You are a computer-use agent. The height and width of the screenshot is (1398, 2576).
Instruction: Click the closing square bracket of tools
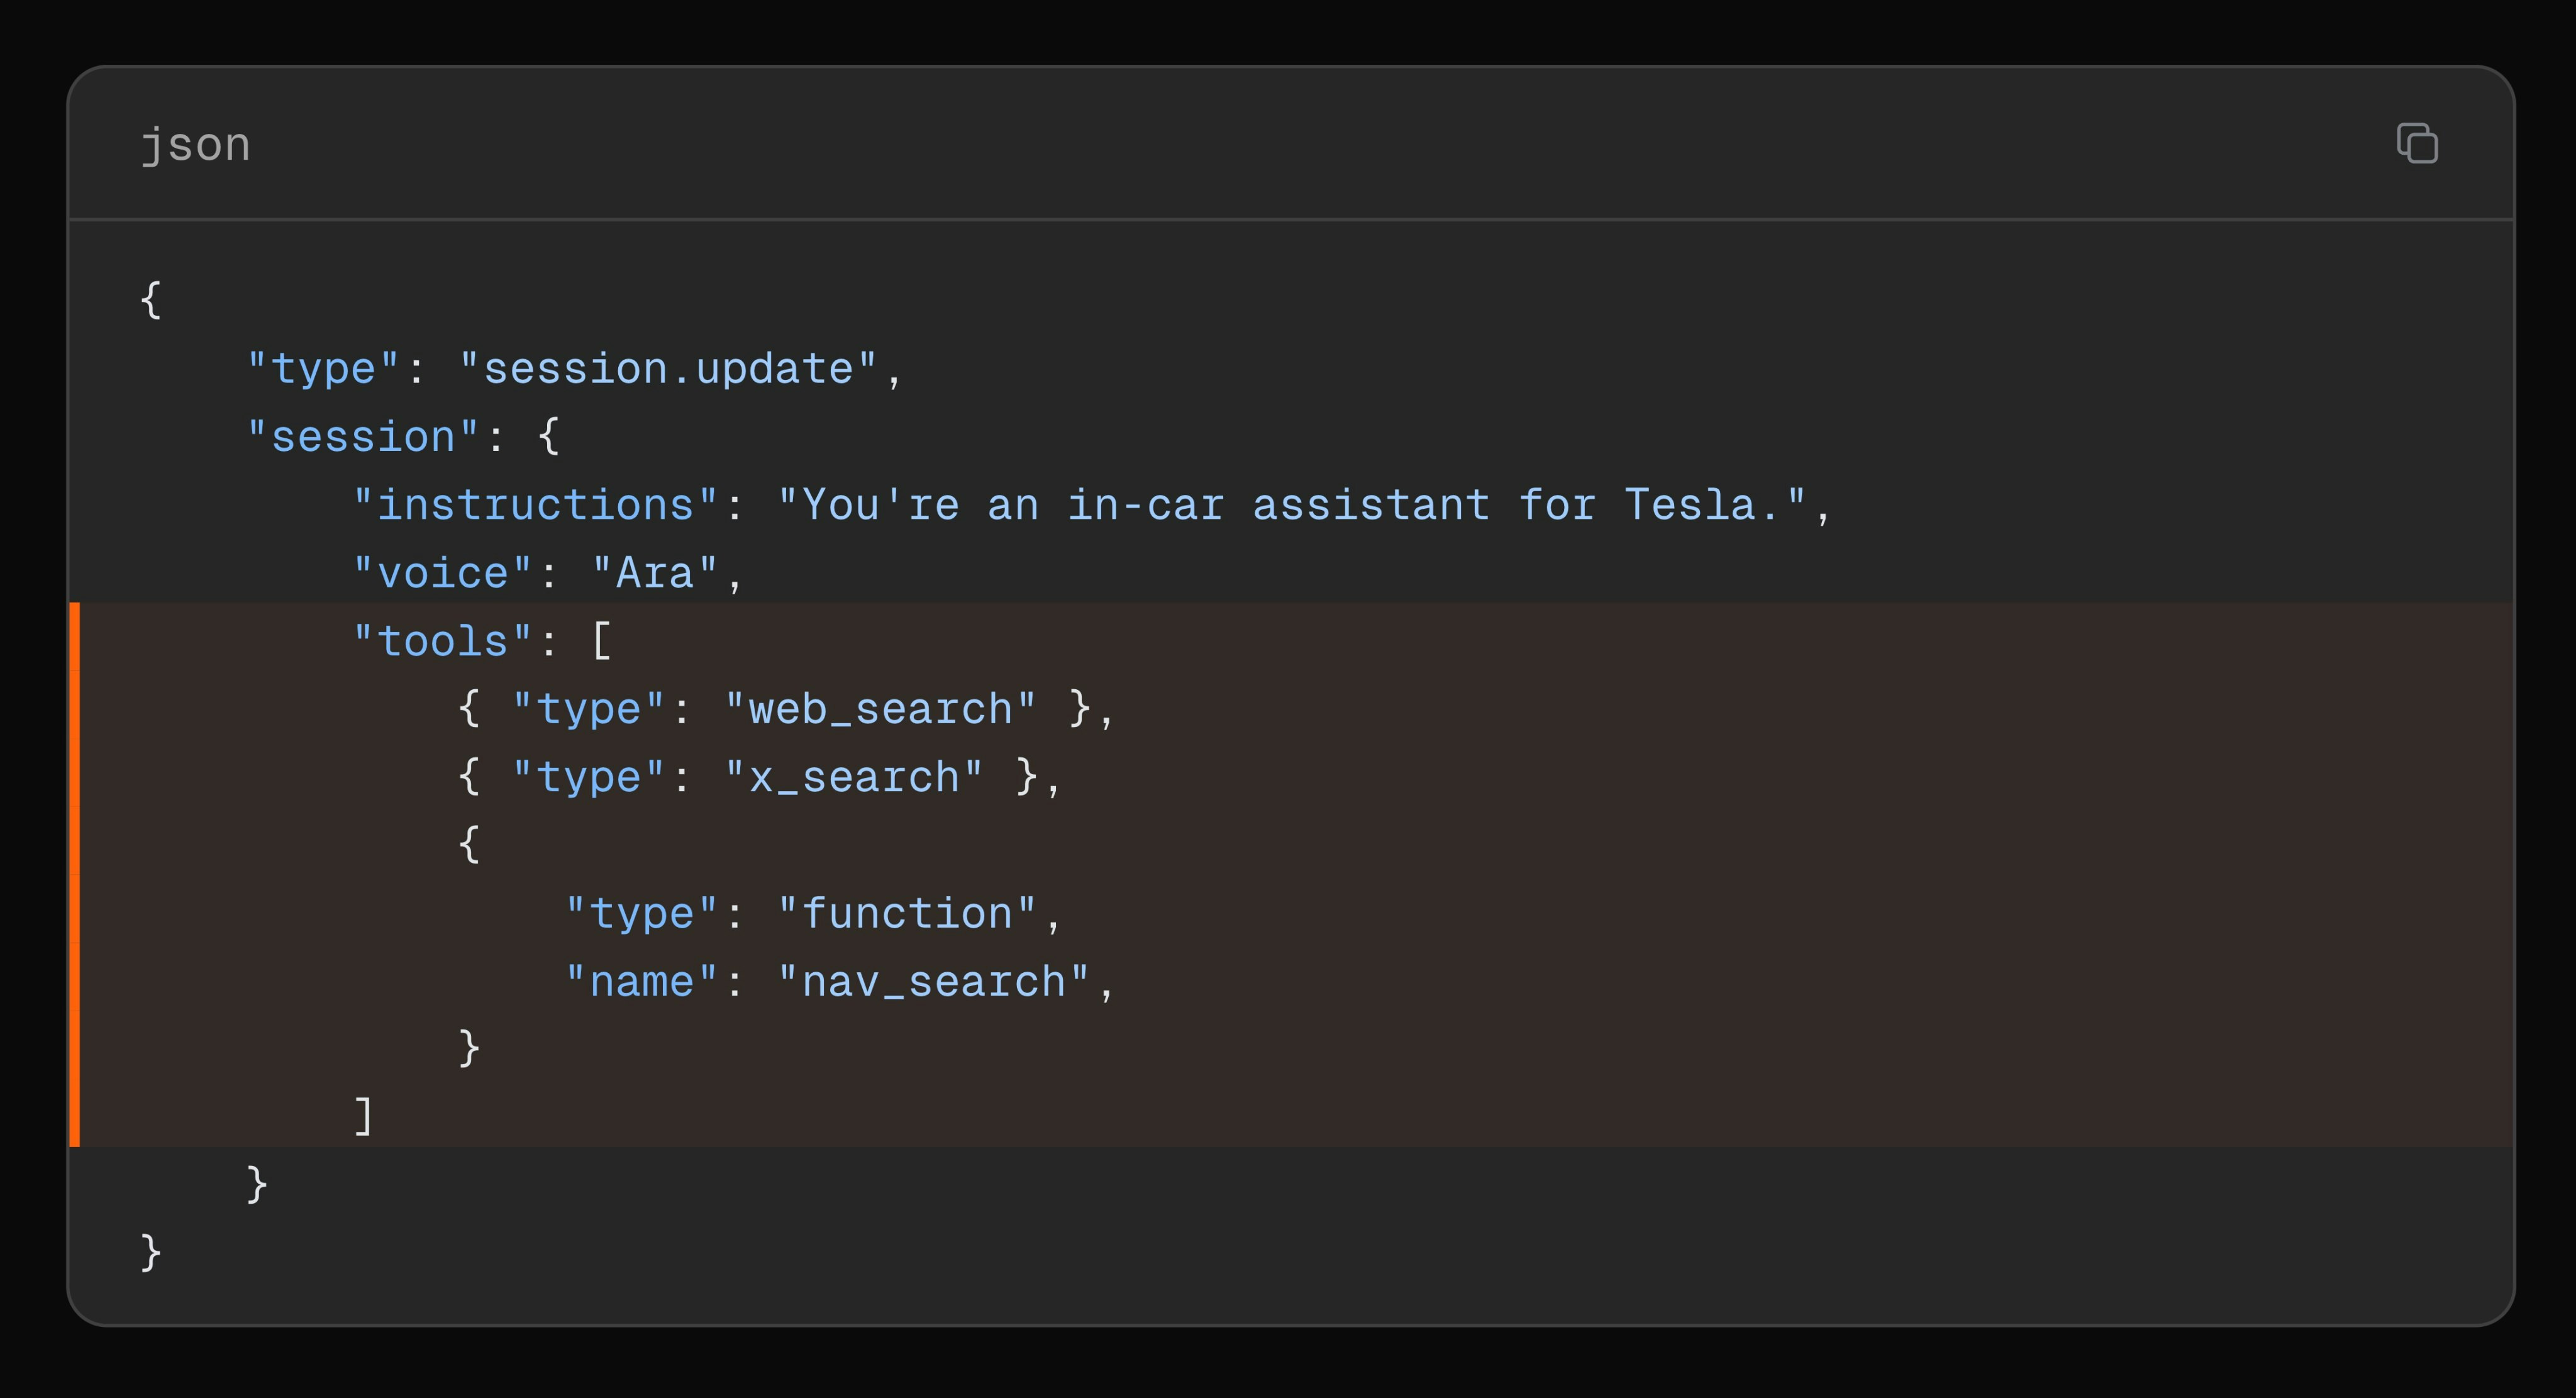363,1116
